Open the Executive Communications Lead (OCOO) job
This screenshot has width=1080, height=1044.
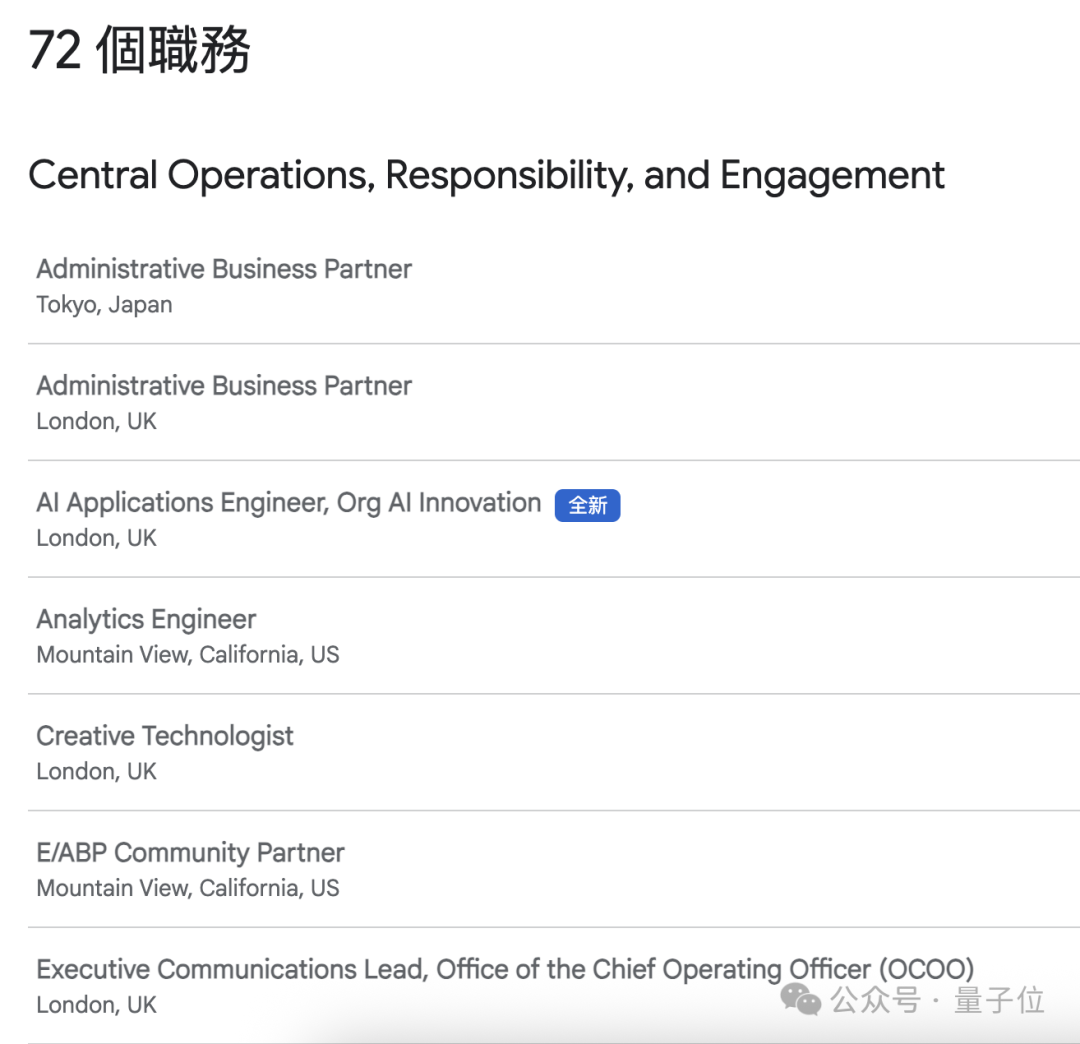[x=505, y=970]
